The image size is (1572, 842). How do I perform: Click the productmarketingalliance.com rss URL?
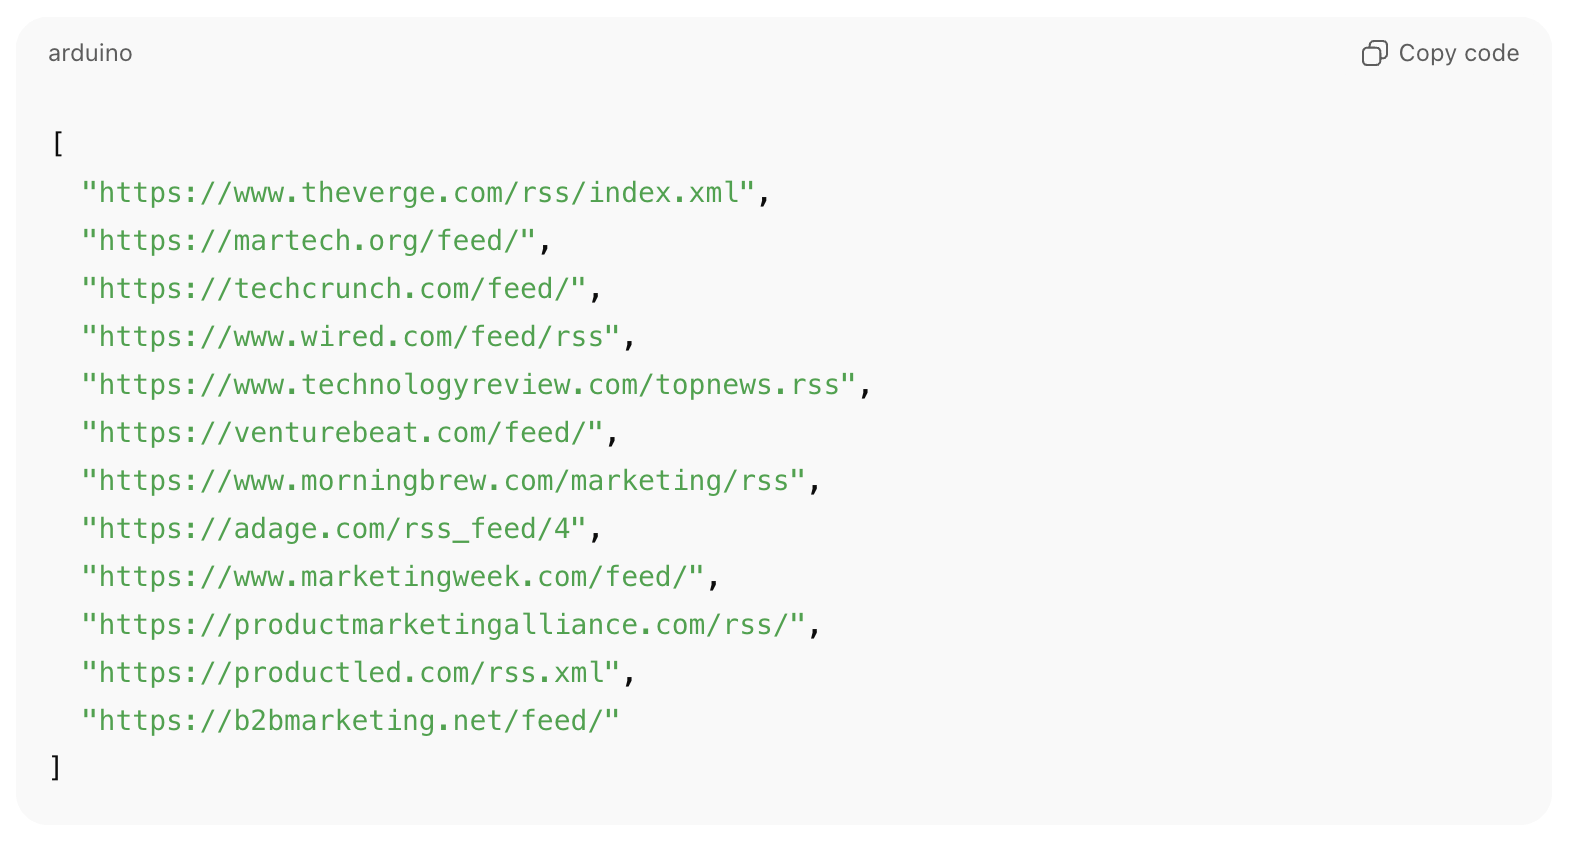click(444, 624)
